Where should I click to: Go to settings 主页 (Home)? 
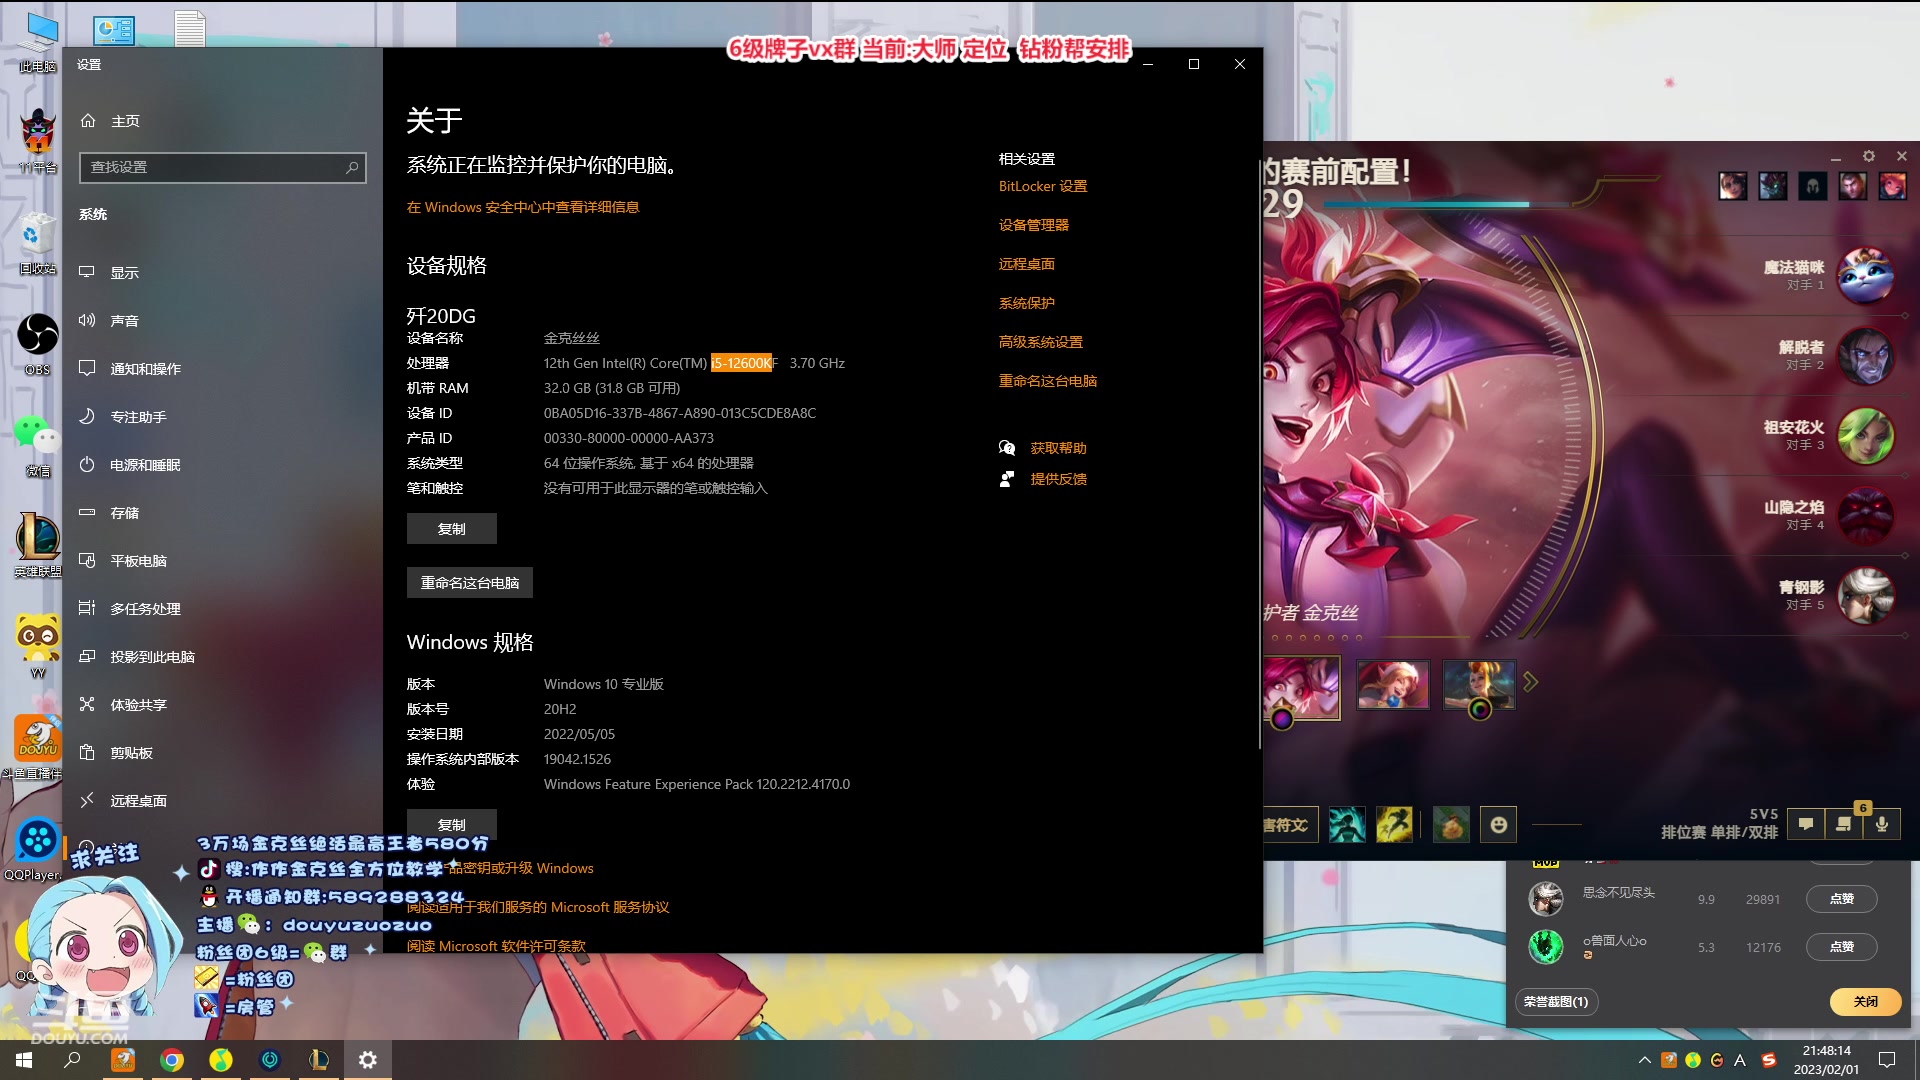222,121
